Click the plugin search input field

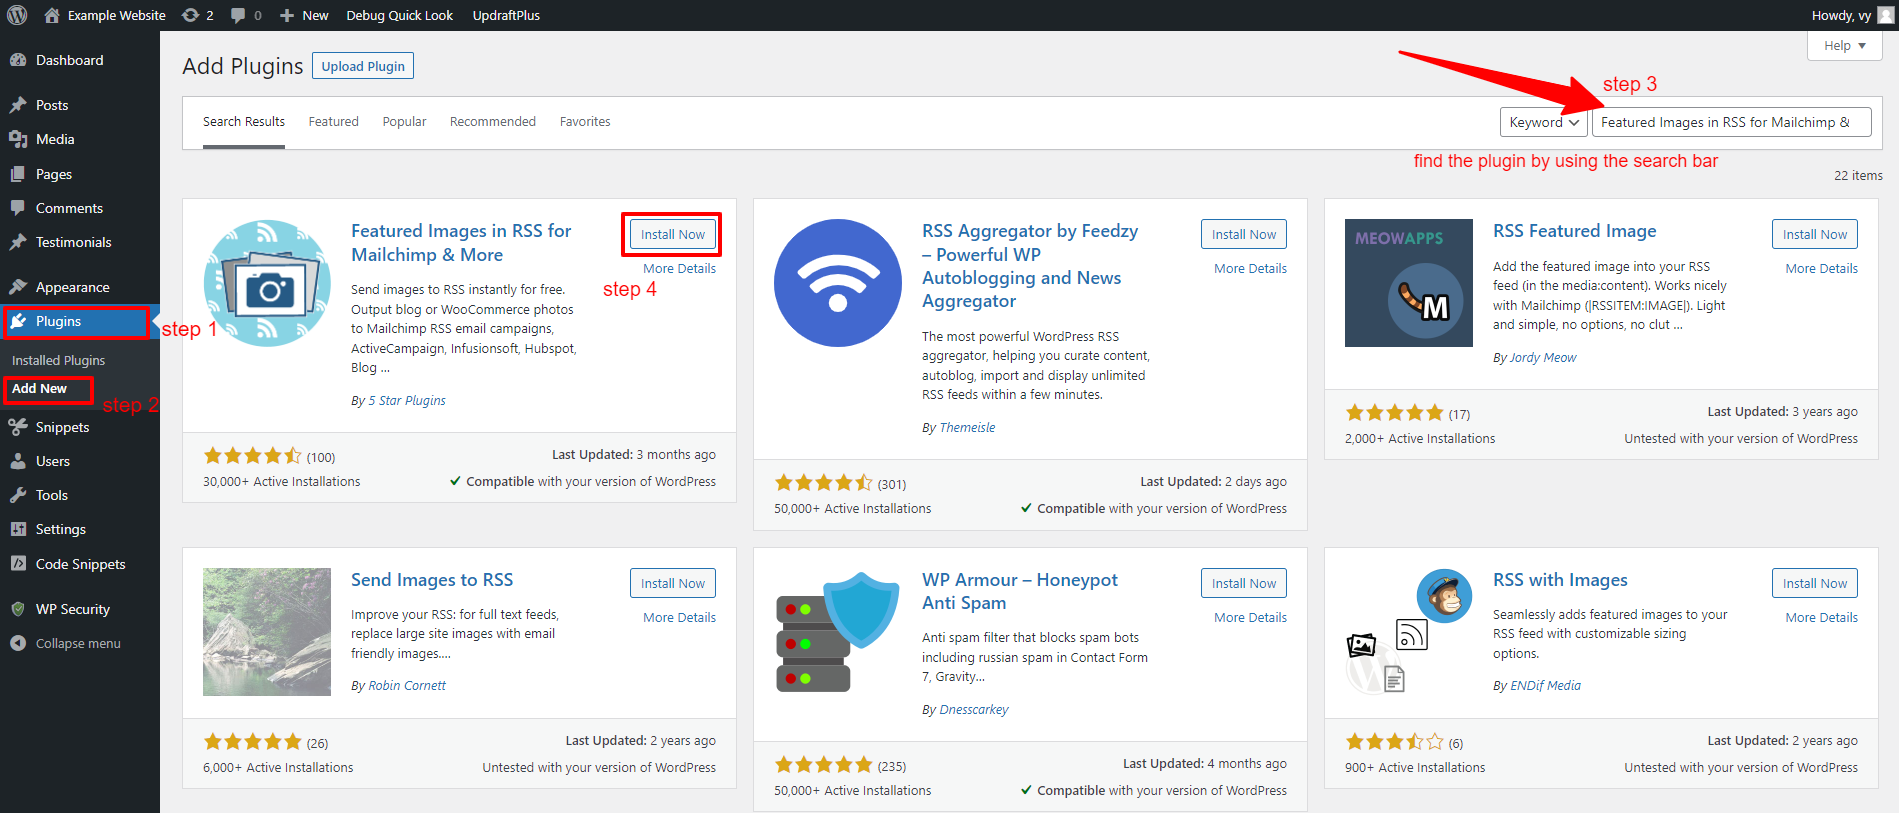[1731, 122]
